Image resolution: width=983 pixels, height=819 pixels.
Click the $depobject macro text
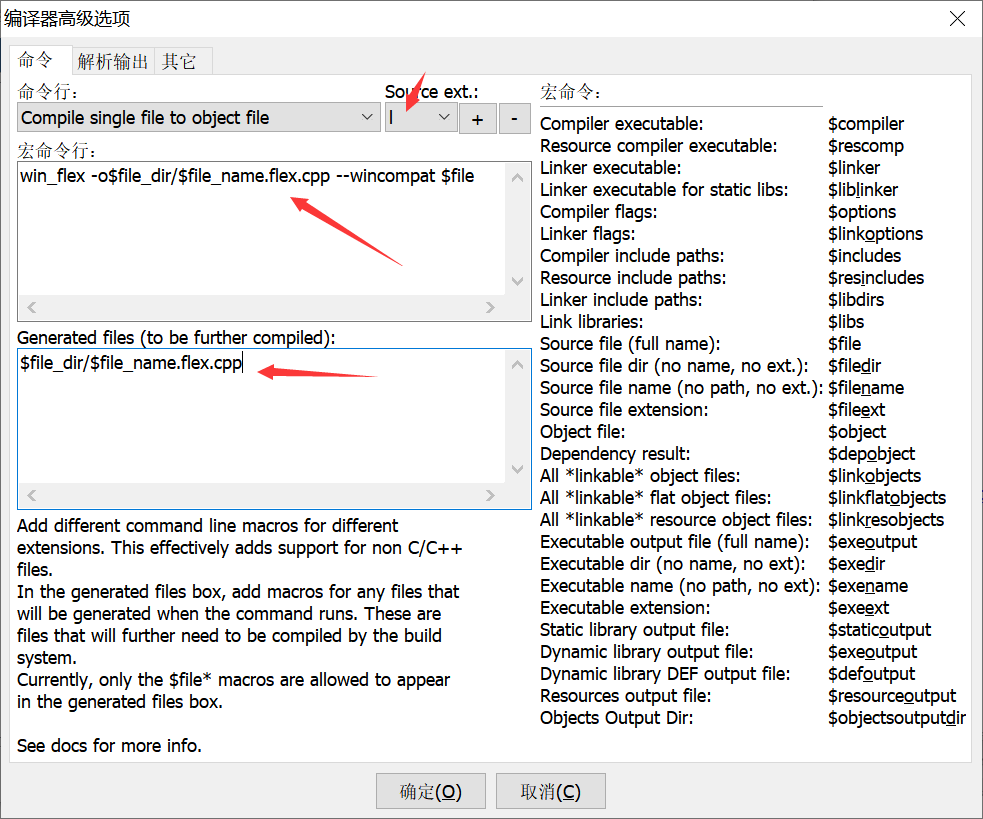[x=871, y=454]
